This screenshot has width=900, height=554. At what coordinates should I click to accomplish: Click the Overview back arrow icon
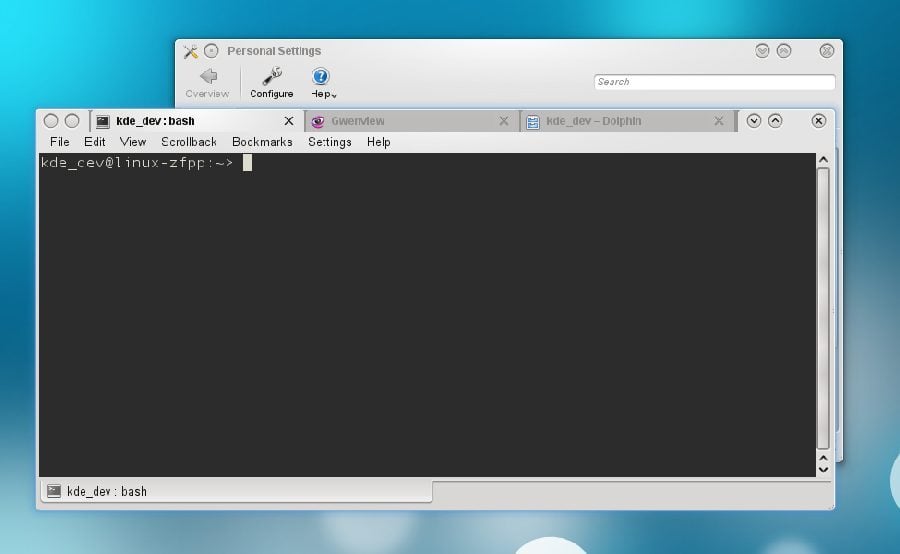click(x=208, y=76)
